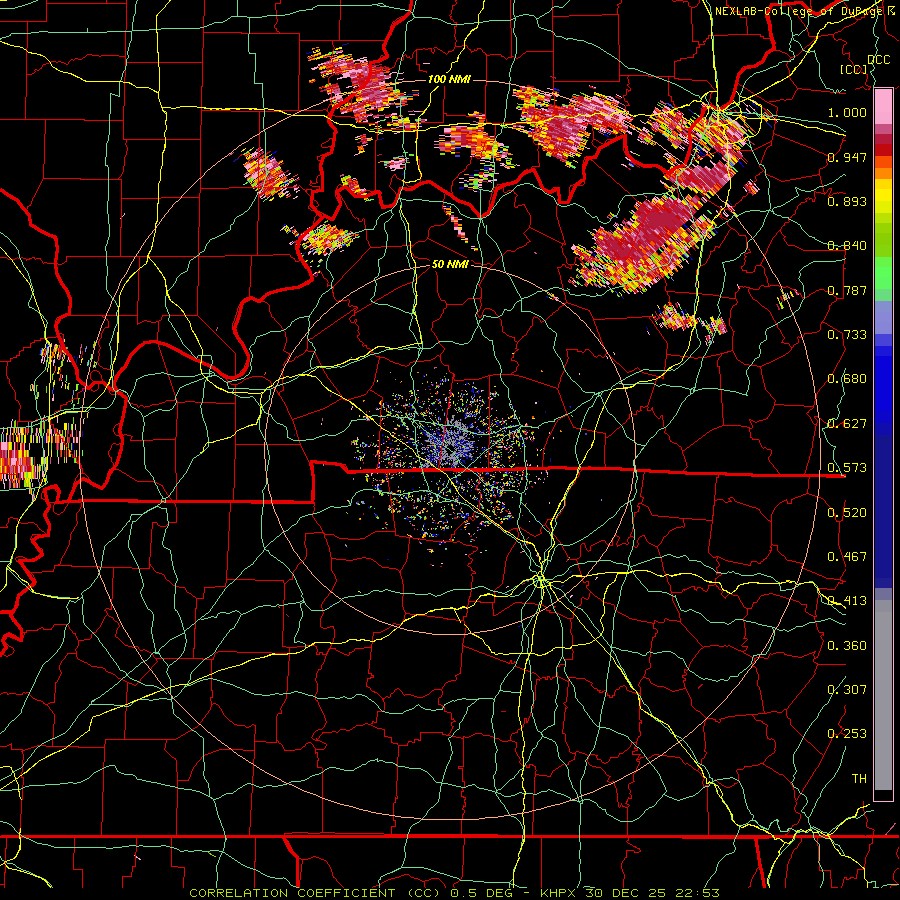Click the 50 NMI range ring label
The width and height of the screenshot is (900, 900).
(x=450, y=264)
